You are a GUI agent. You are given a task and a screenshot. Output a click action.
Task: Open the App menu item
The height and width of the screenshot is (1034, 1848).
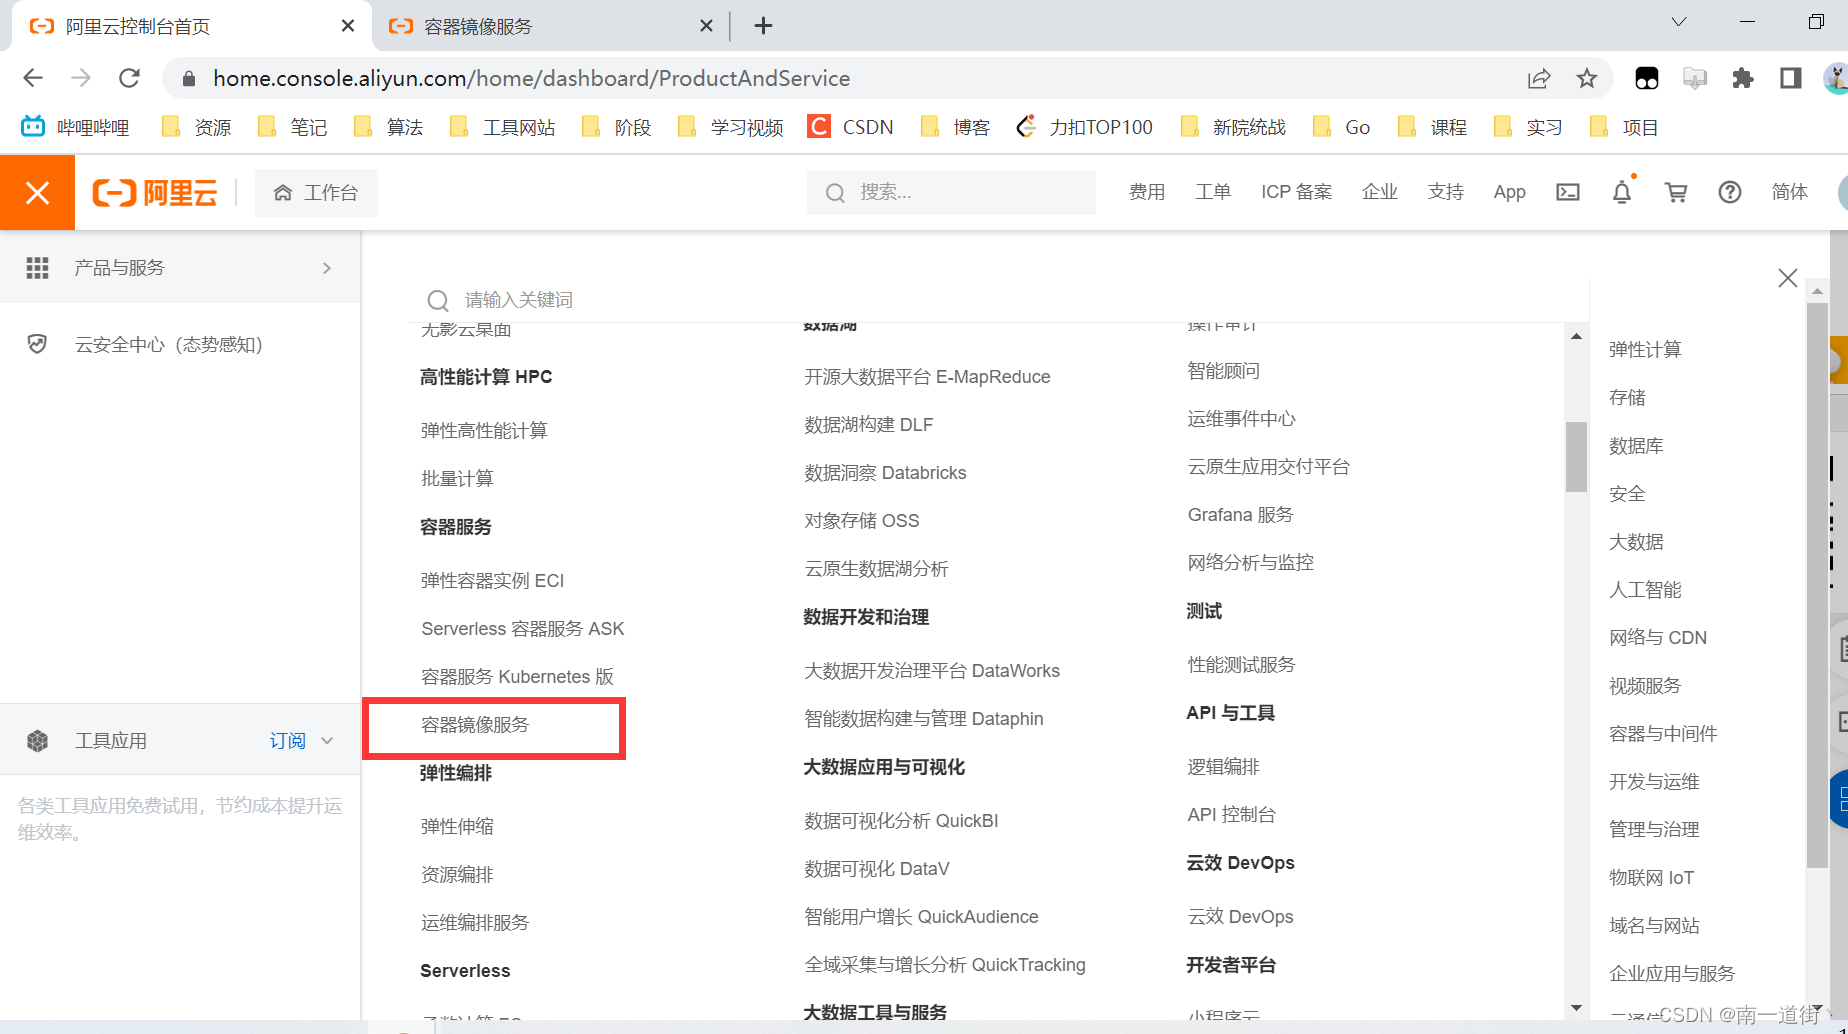point(1509,192)
